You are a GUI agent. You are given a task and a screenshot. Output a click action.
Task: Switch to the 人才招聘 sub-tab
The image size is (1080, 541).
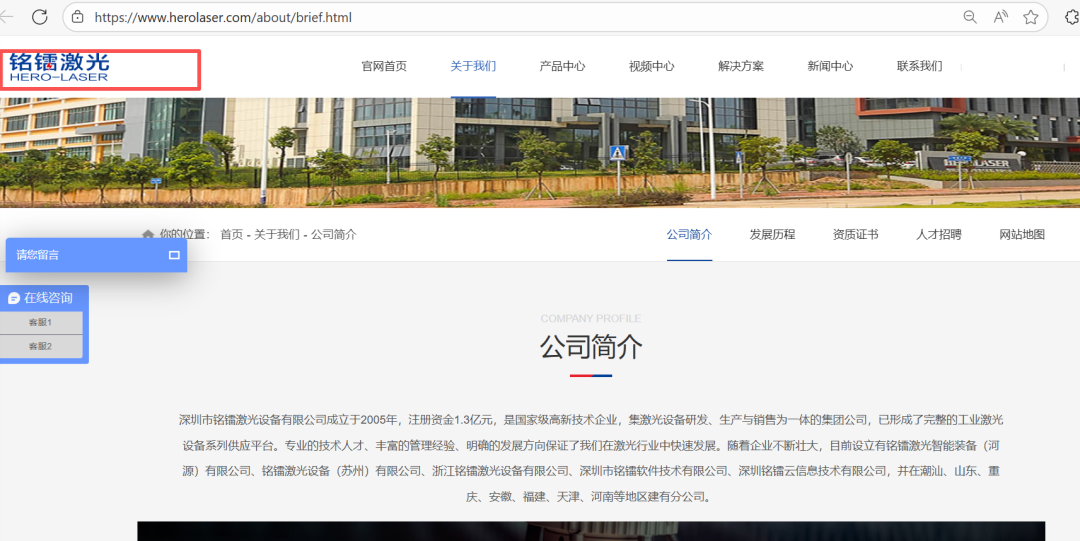coord(939,234)
